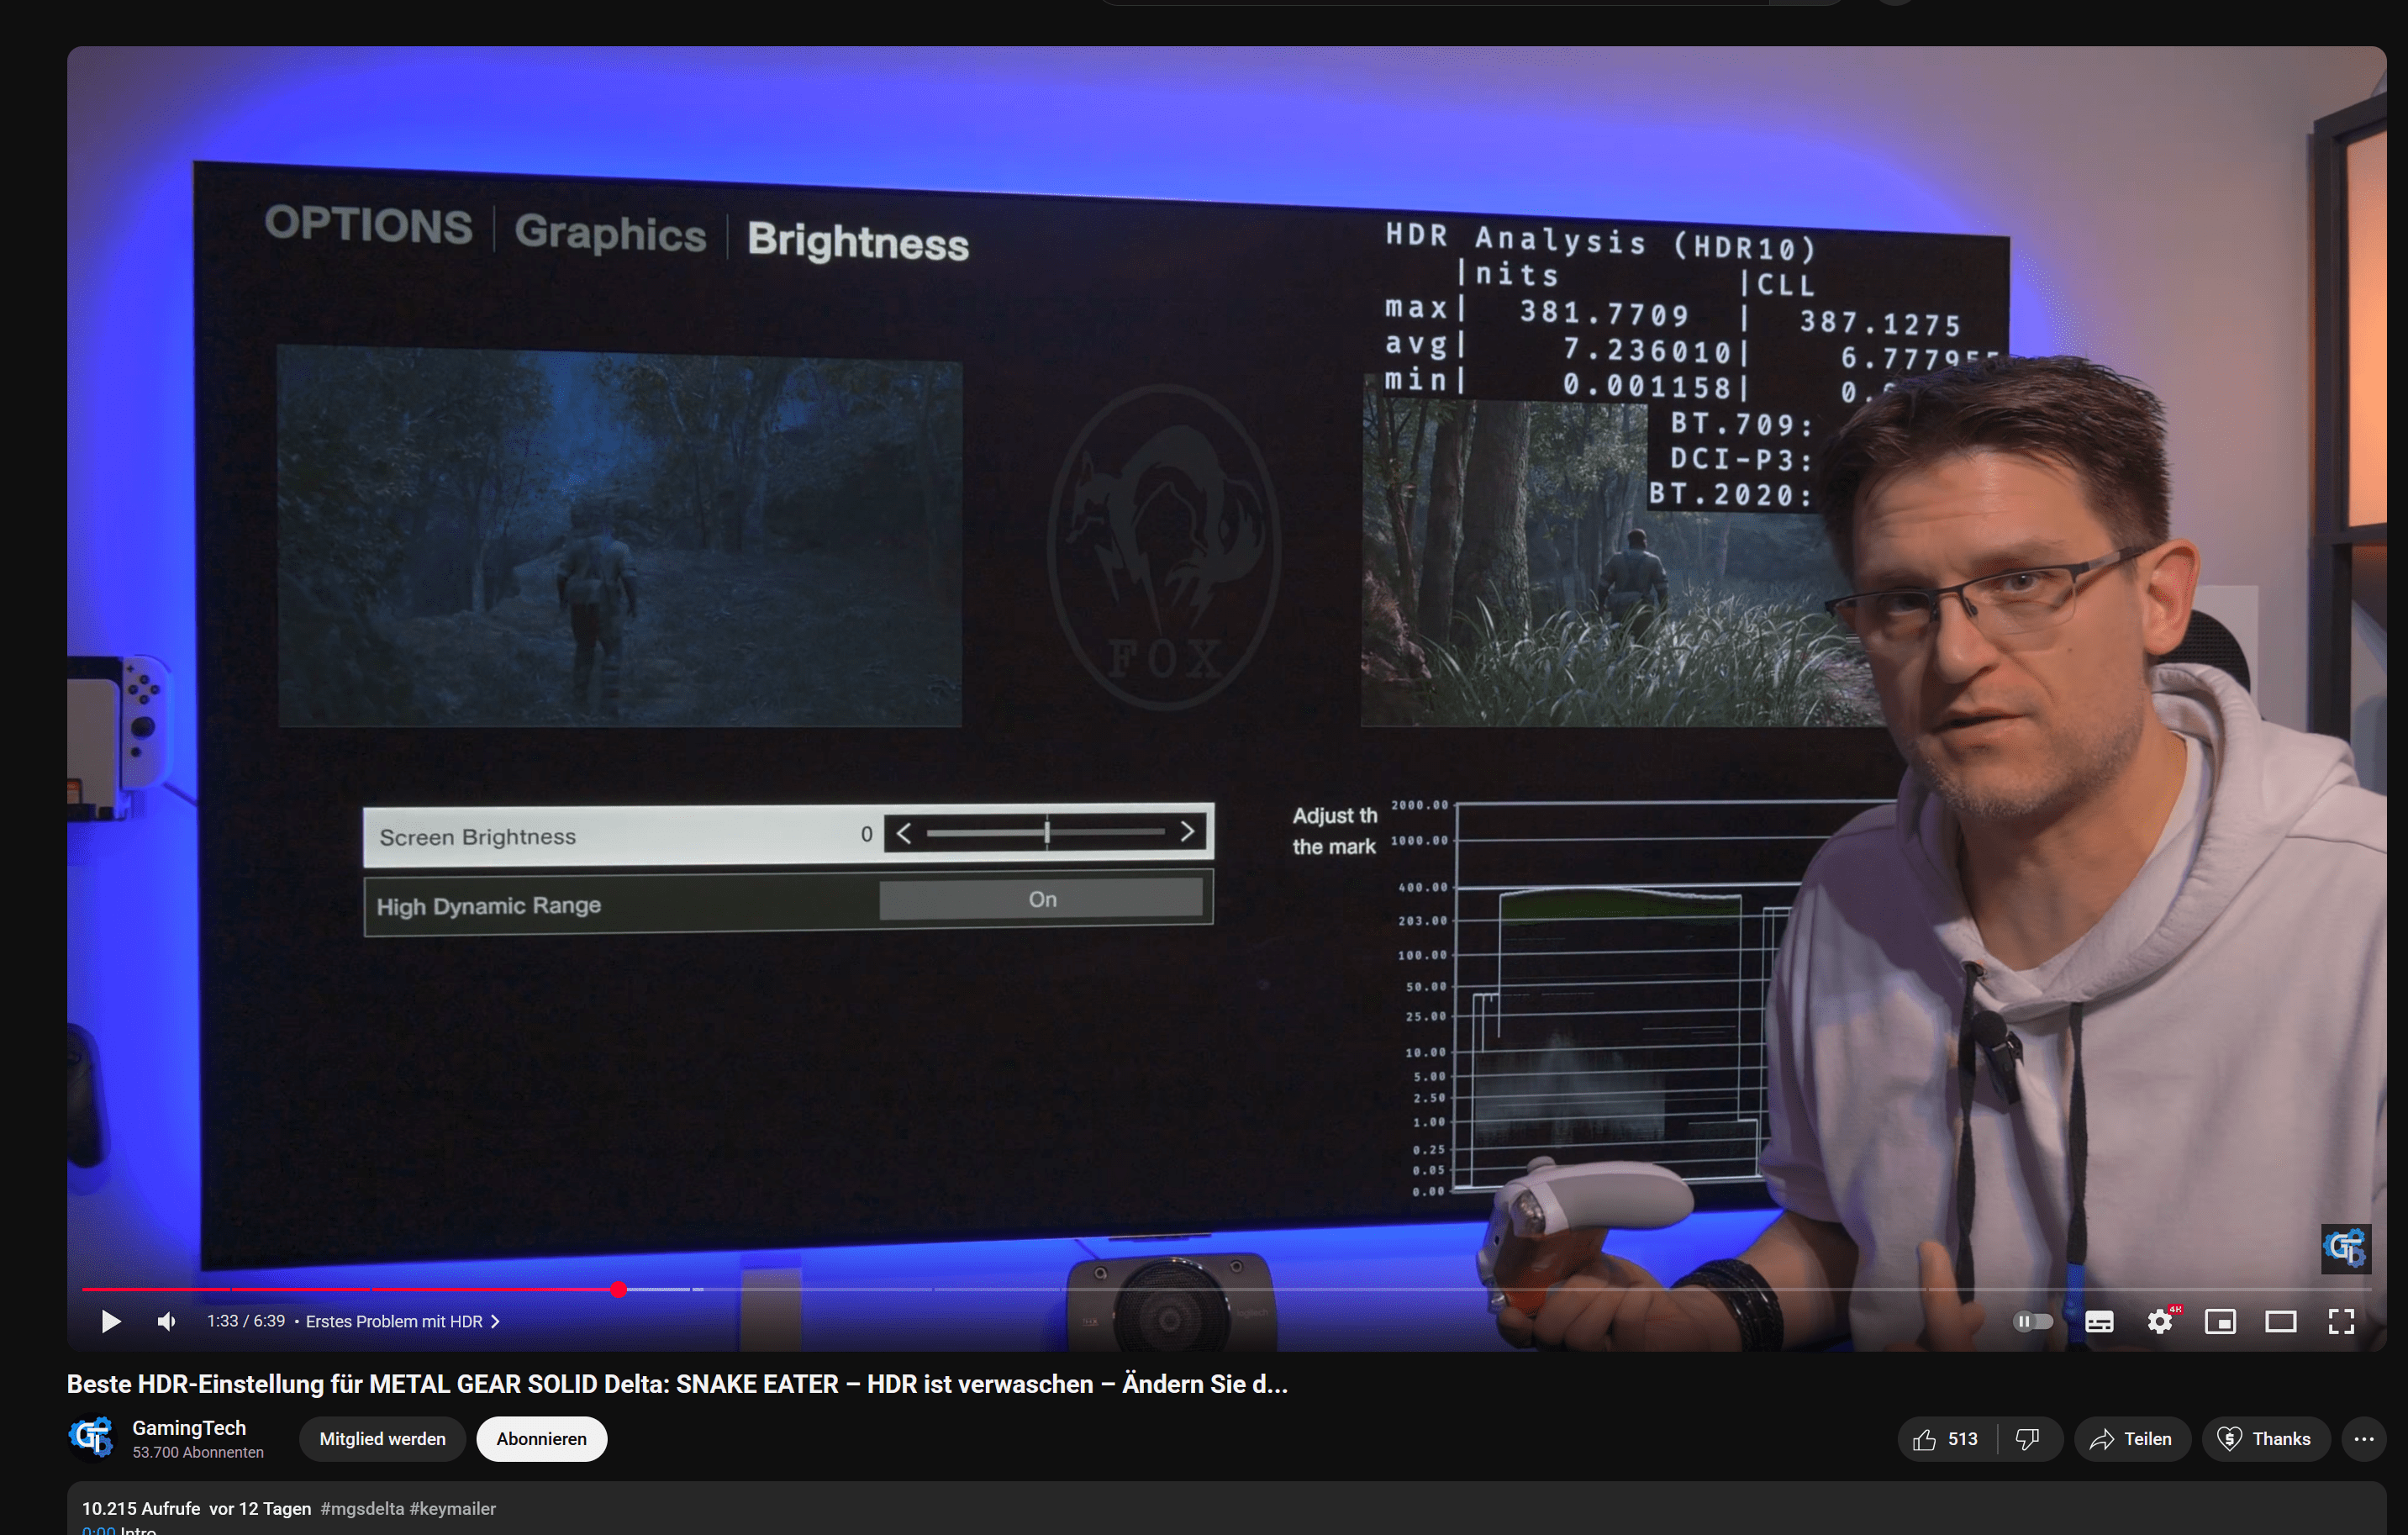
Task: Mute the video with the speaker icon
Action: point(167,1321)
